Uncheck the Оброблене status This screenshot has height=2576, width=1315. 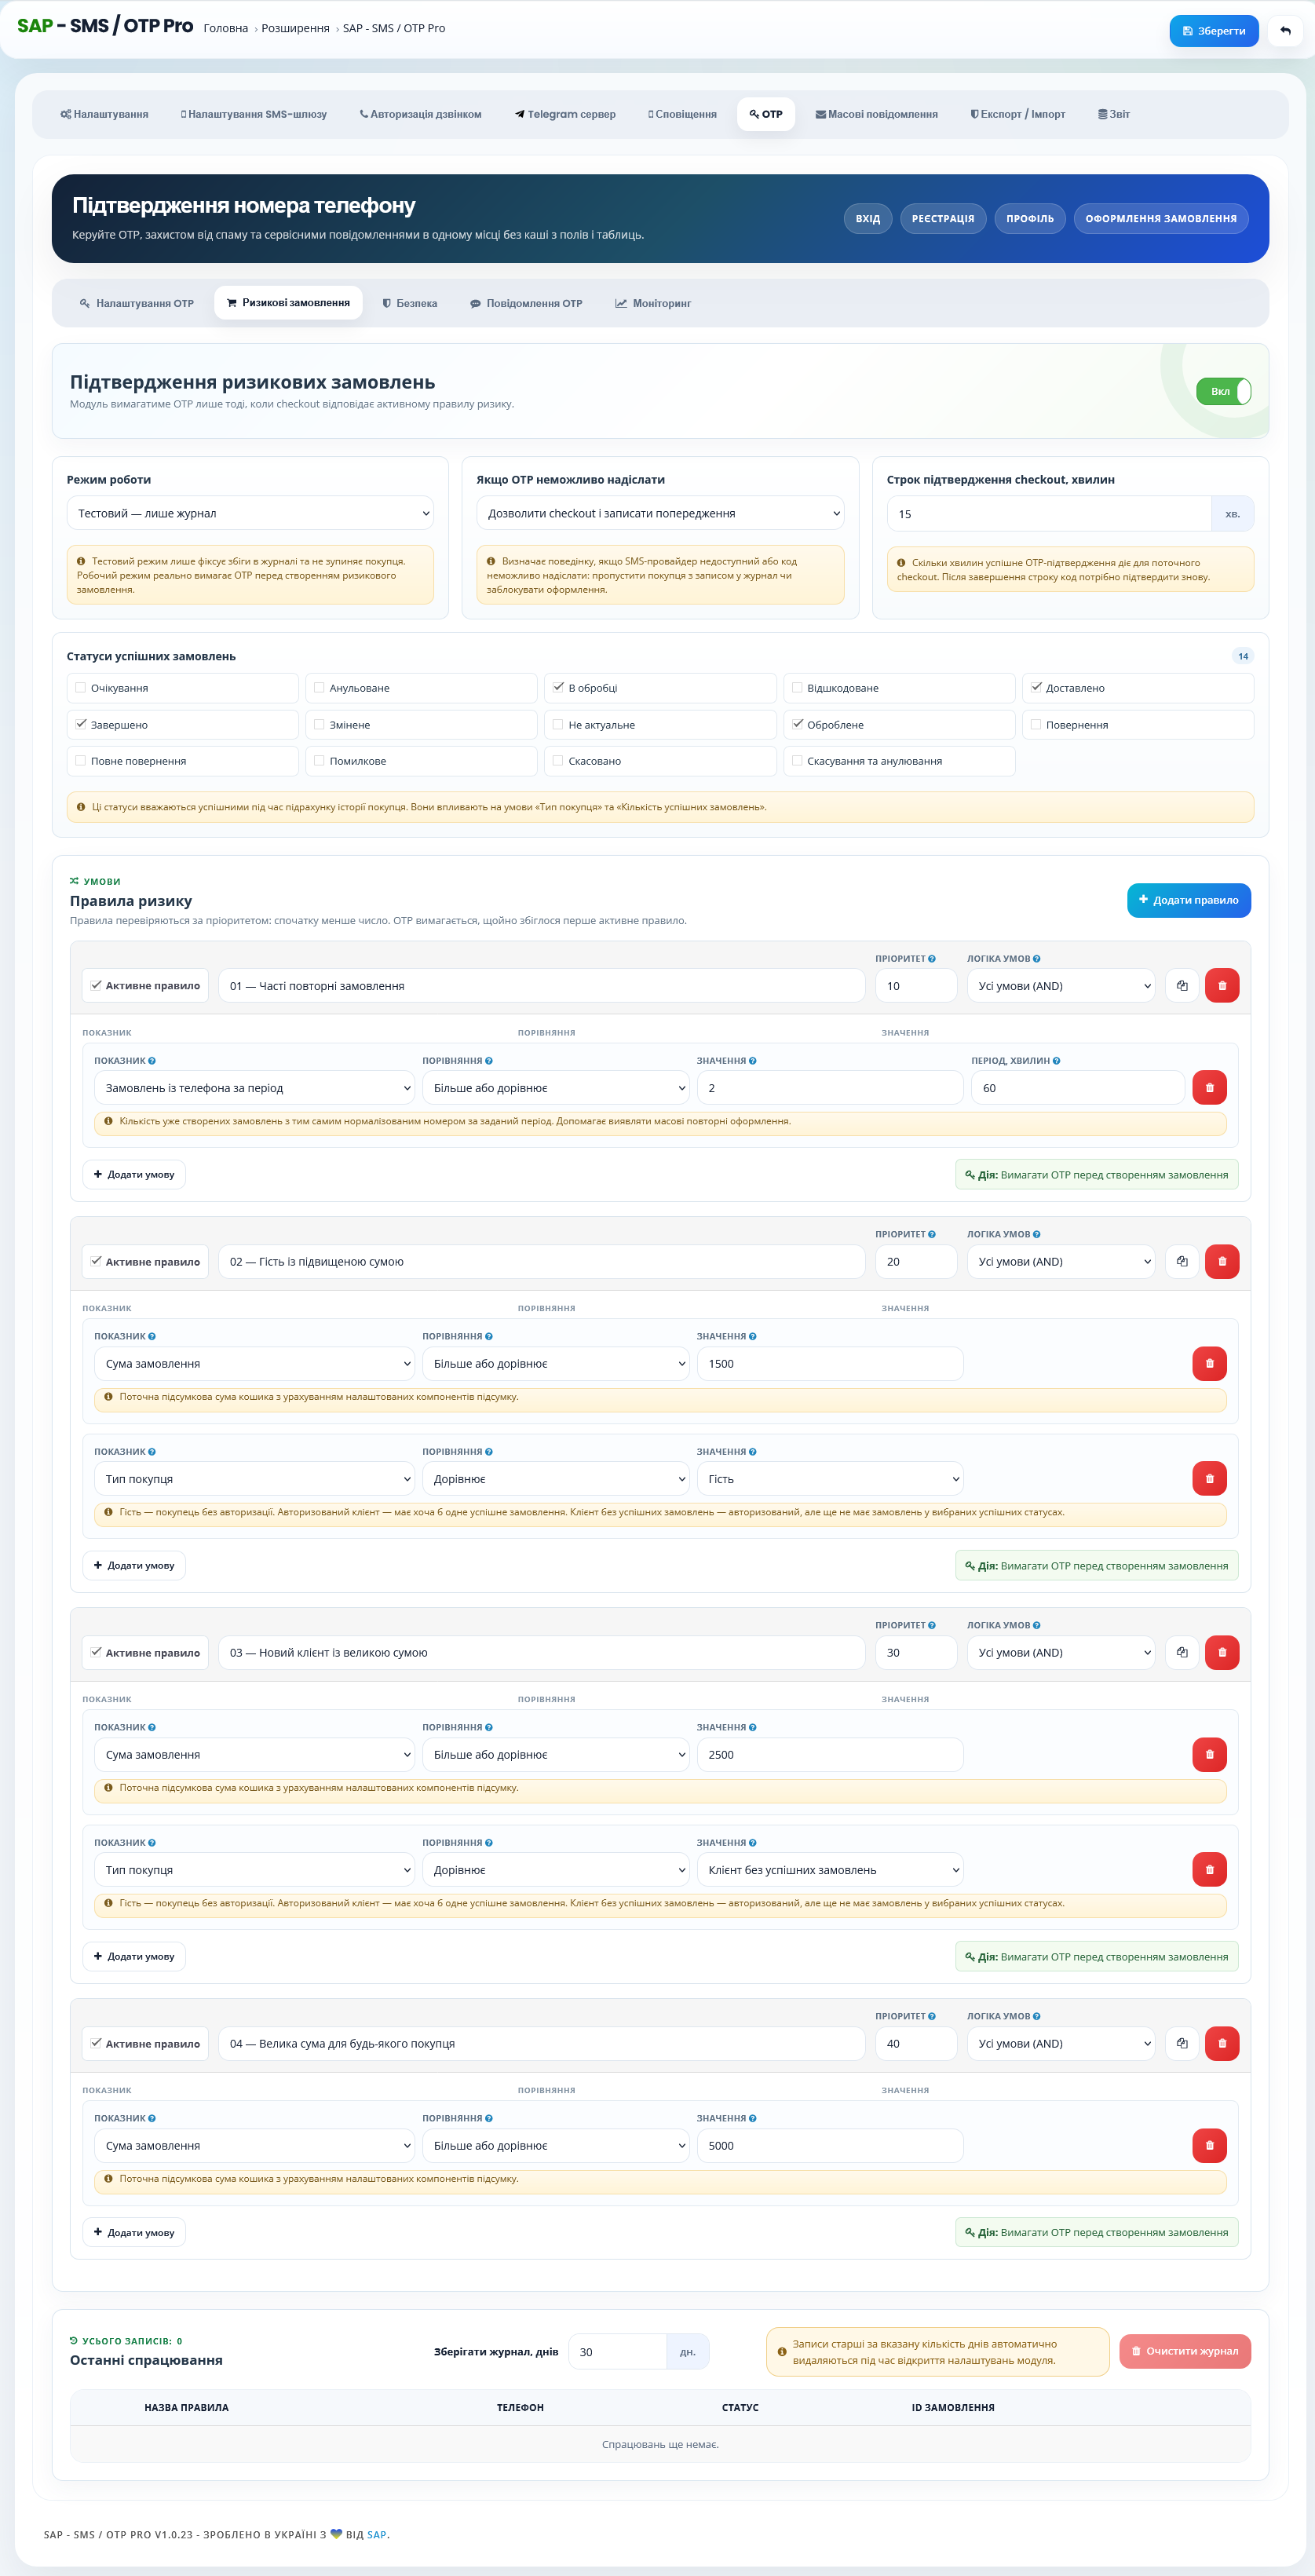point(797,724)
